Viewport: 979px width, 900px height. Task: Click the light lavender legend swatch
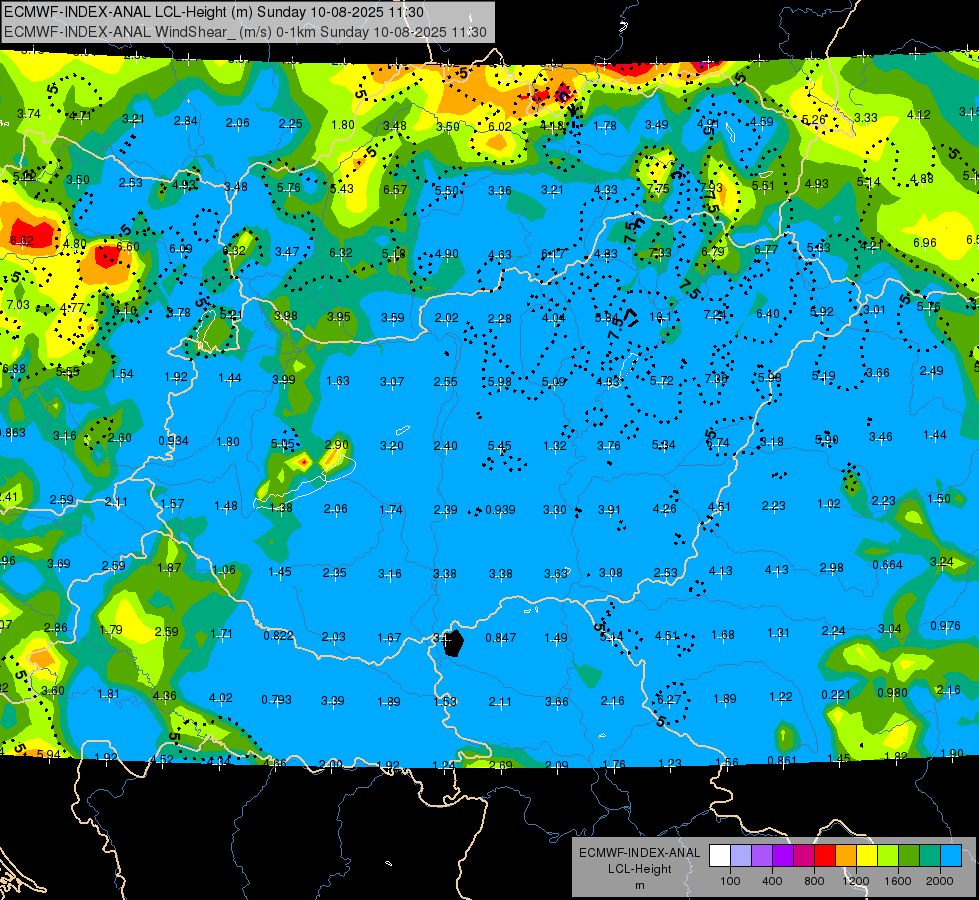740,856
